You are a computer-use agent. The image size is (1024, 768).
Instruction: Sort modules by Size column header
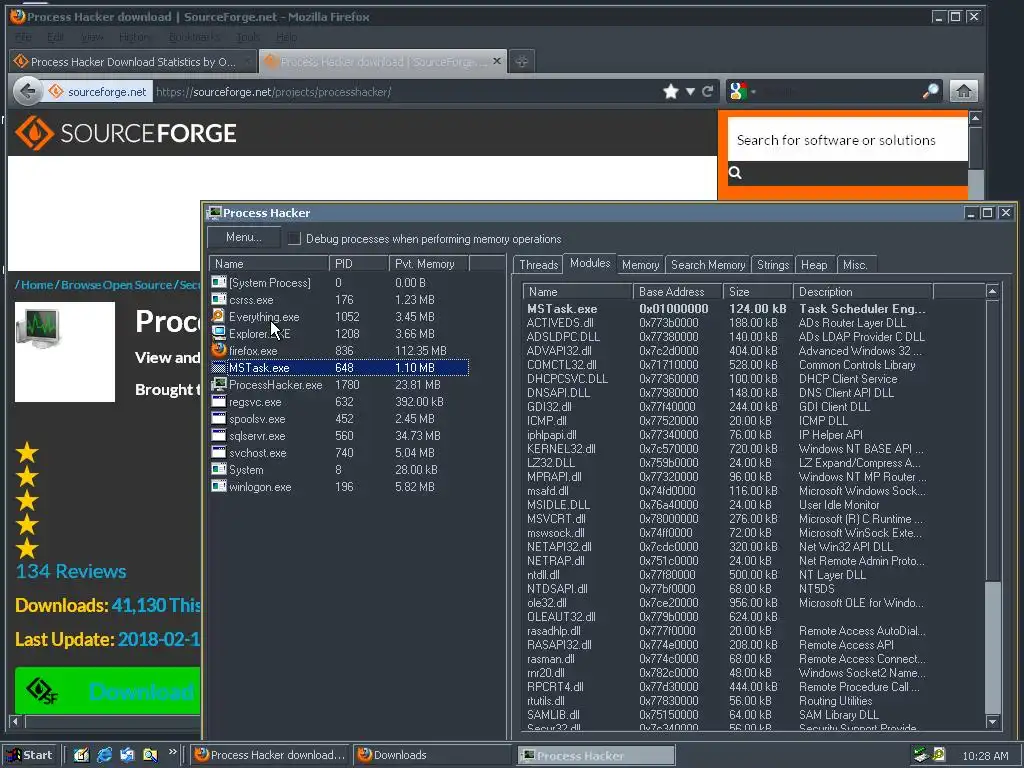click(x=757, y=292)
